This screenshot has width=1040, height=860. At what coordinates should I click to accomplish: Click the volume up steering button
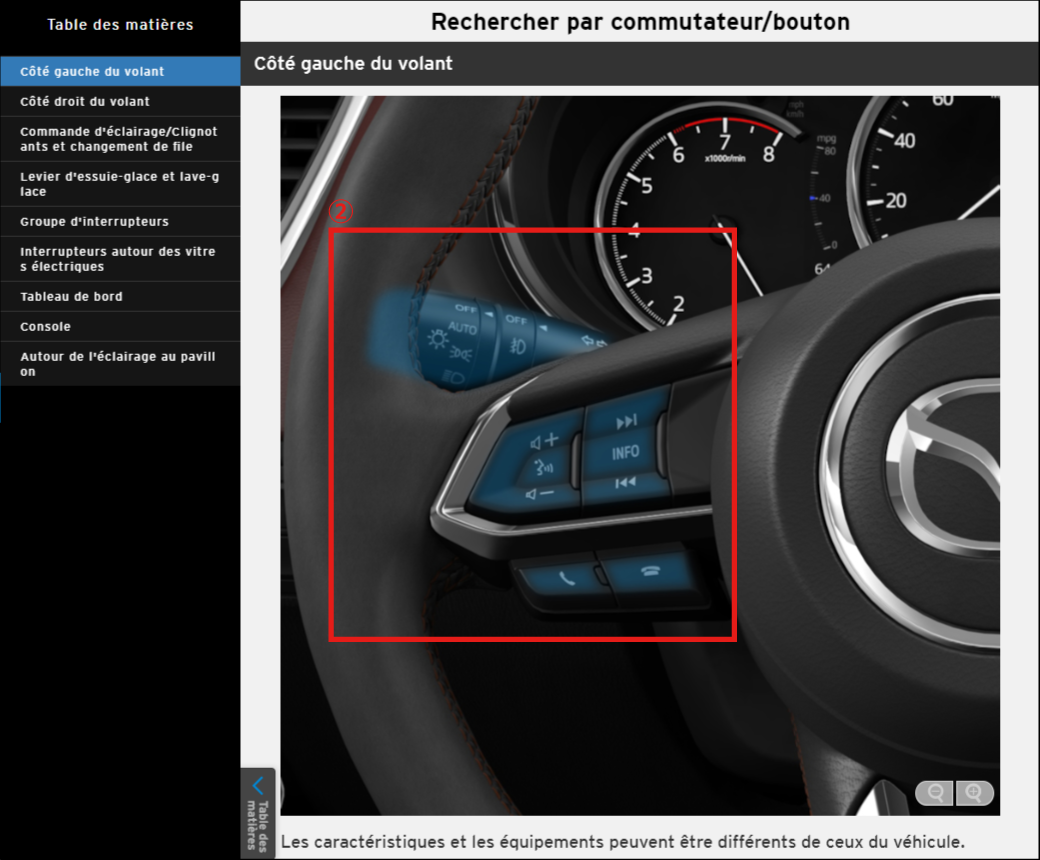click(x=545, y=440)
